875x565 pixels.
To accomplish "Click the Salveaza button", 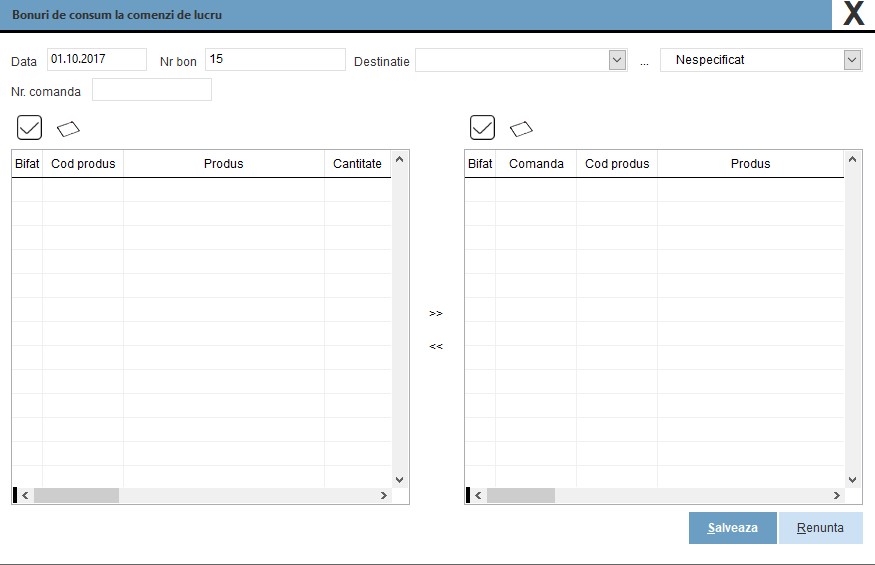I will click(x=733, y=528).
